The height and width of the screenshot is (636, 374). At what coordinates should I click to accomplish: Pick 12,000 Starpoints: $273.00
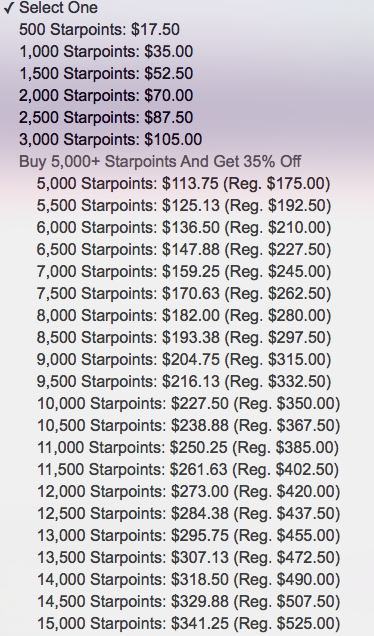(x=187, y=491)
